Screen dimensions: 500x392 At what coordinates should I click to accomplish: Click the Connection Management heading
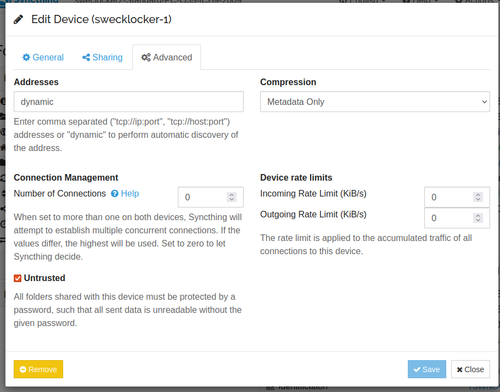pos(66,178)
